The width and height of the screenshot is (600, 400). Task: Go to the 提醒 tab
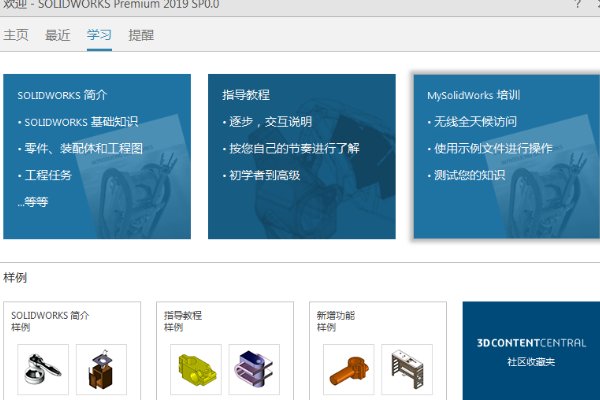141,35
